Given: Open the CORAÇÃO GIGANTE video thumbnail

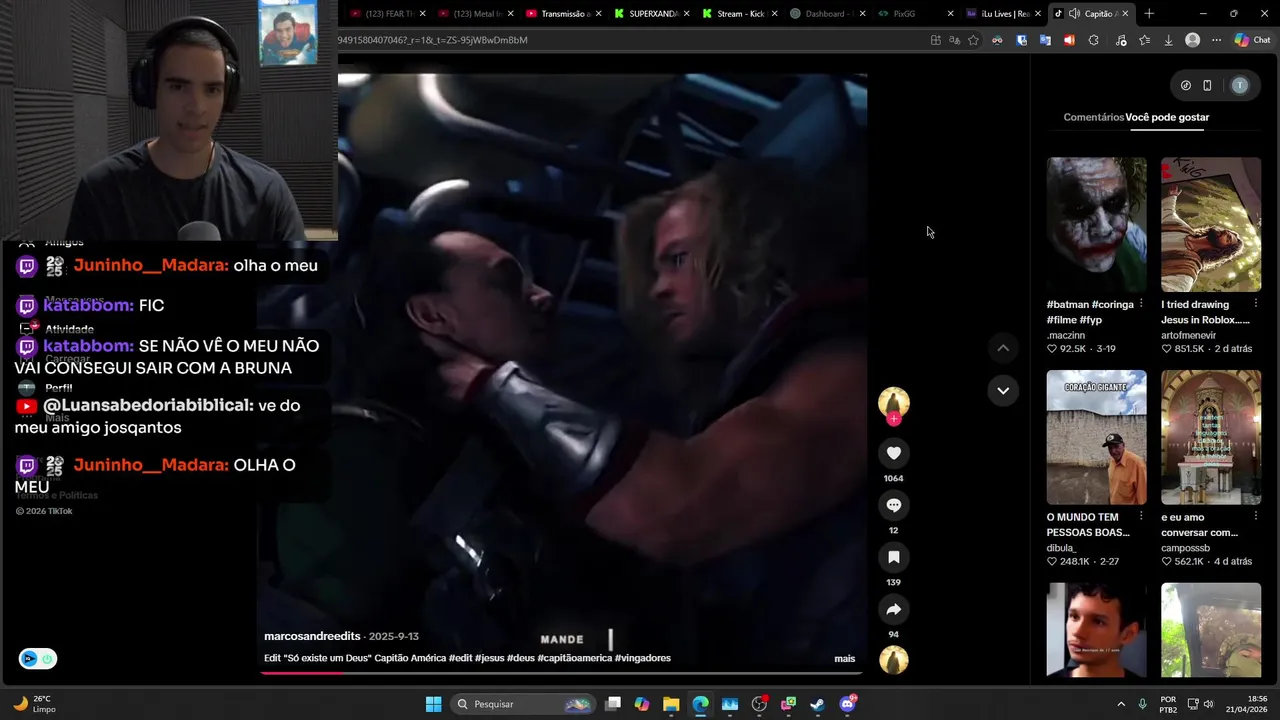Looking at the screenshot, I should point(1097,437).
